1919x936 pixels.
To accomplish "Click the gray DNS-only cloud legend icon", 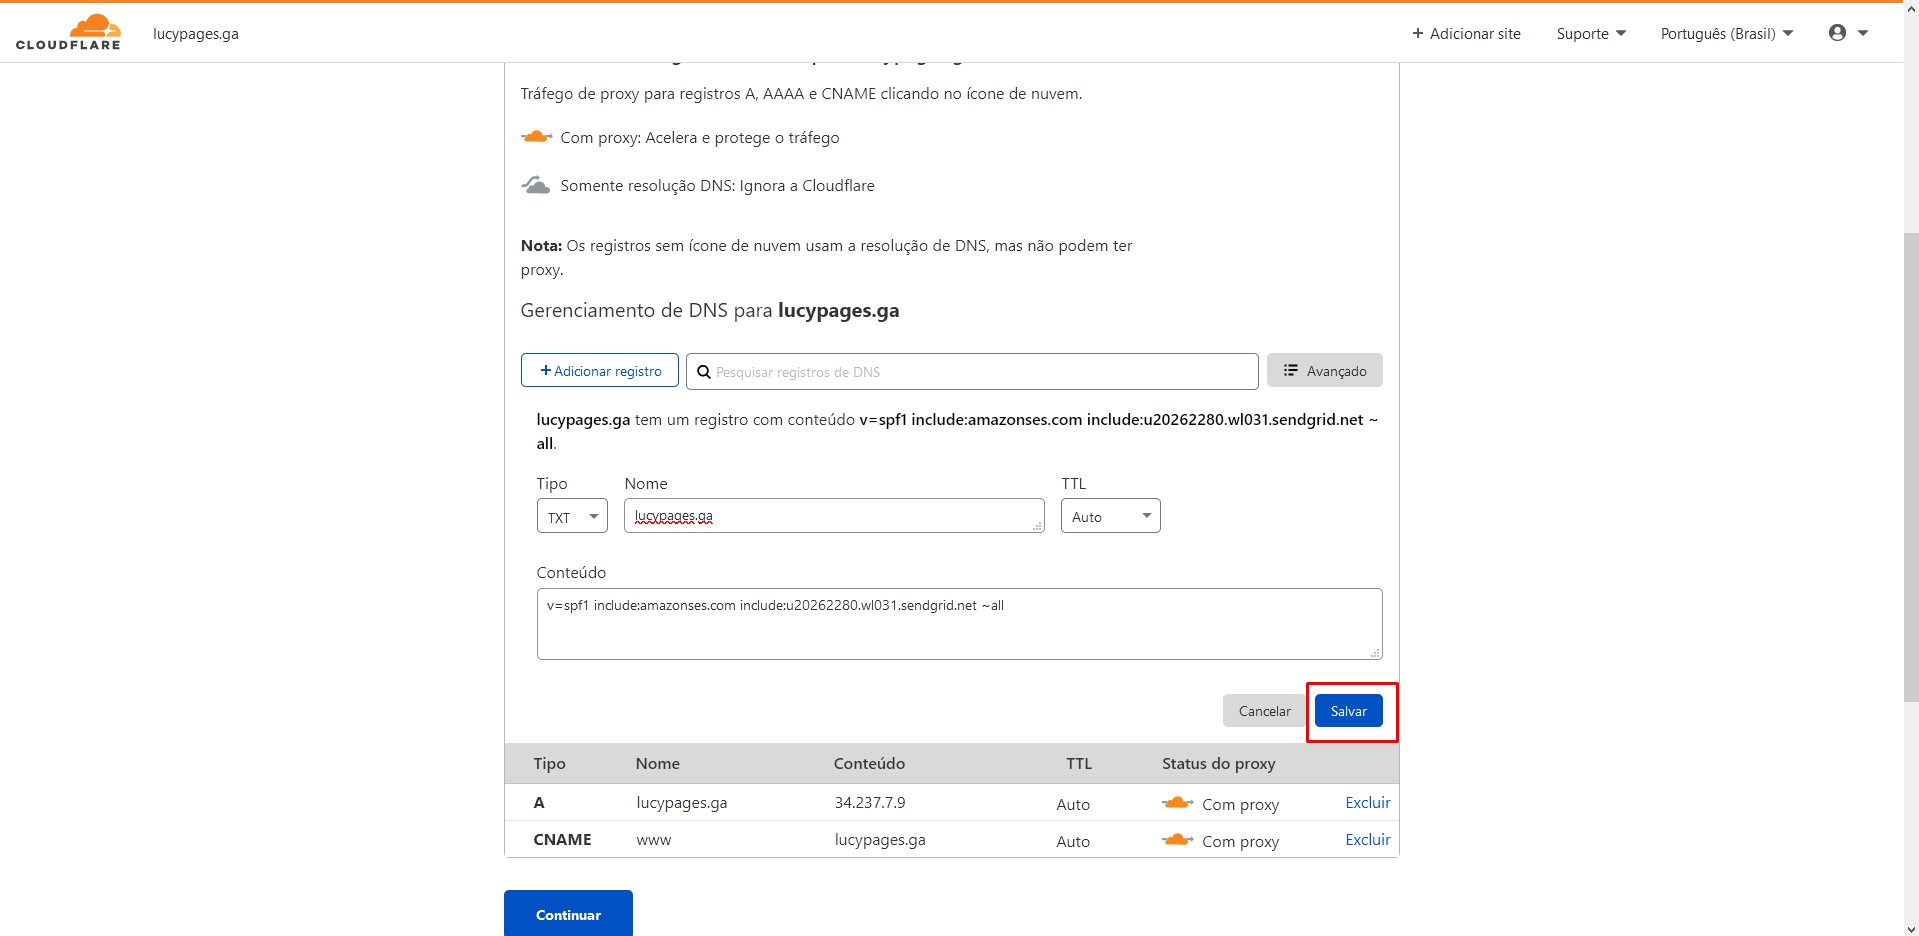I will coord(536,185).
